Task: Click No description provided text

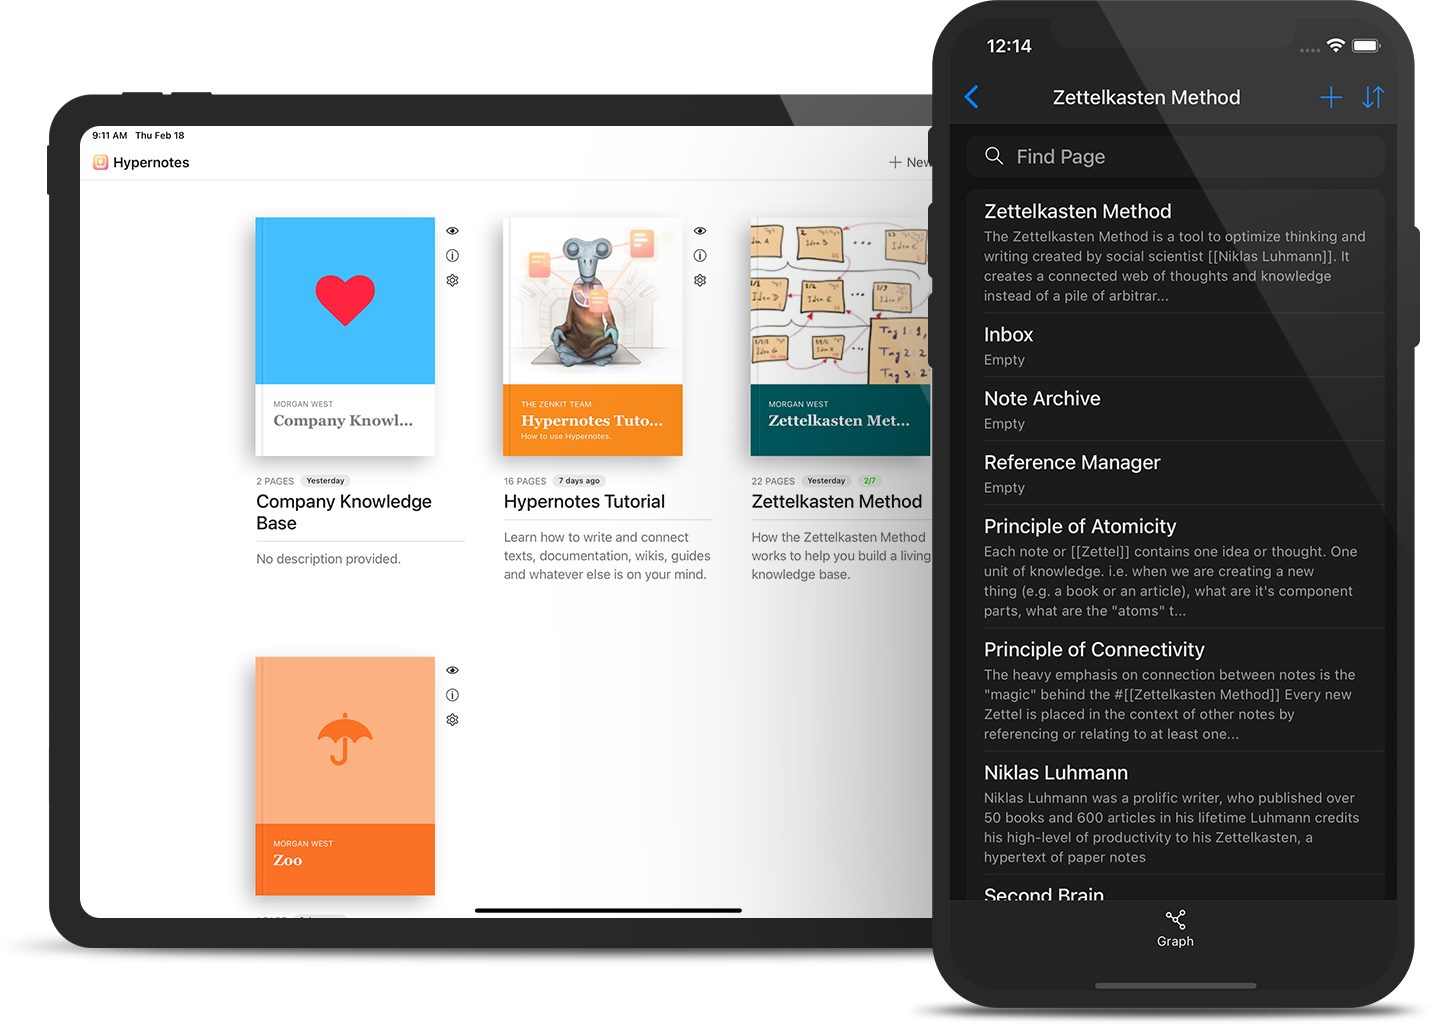Action: [x=328, y=559]
